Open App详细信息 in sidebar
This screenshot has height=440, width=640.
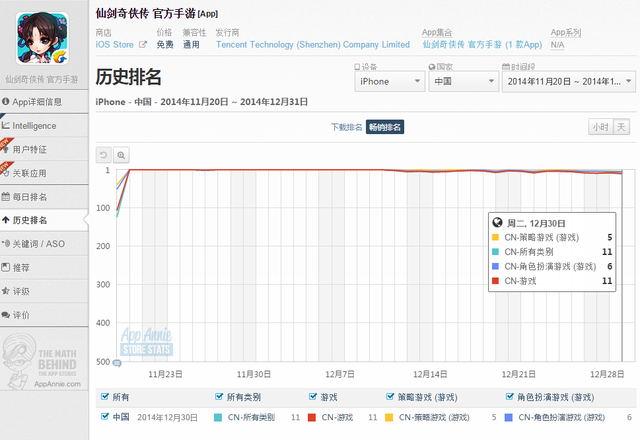click(44, 102)
